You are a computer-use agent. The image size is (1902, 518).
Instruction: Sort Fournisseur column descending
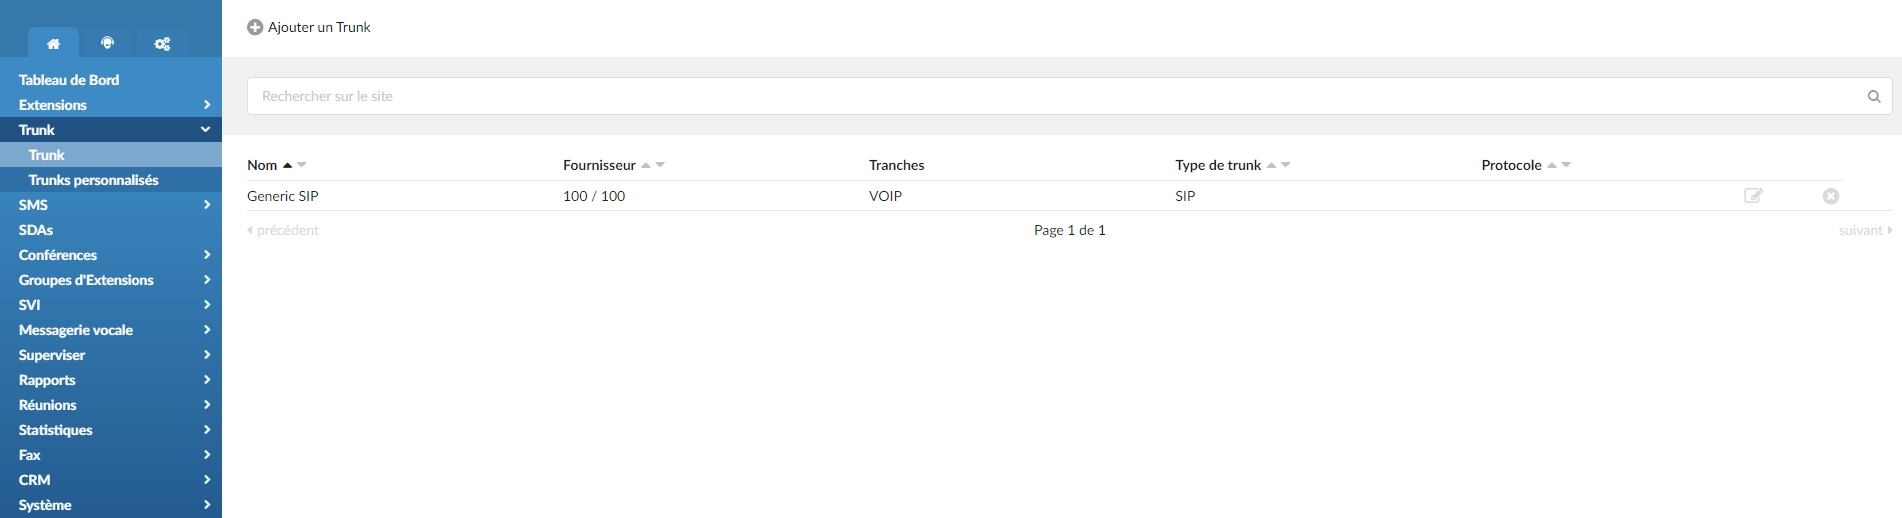pos(660,165)
